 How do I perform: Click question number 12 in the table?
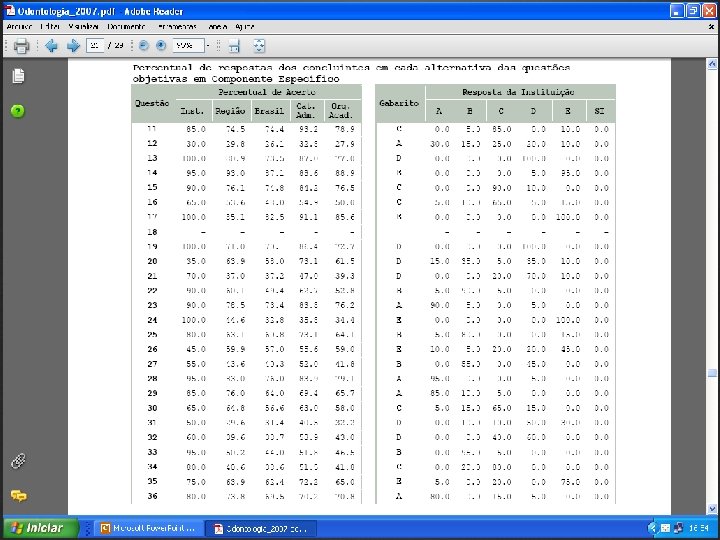152,143
